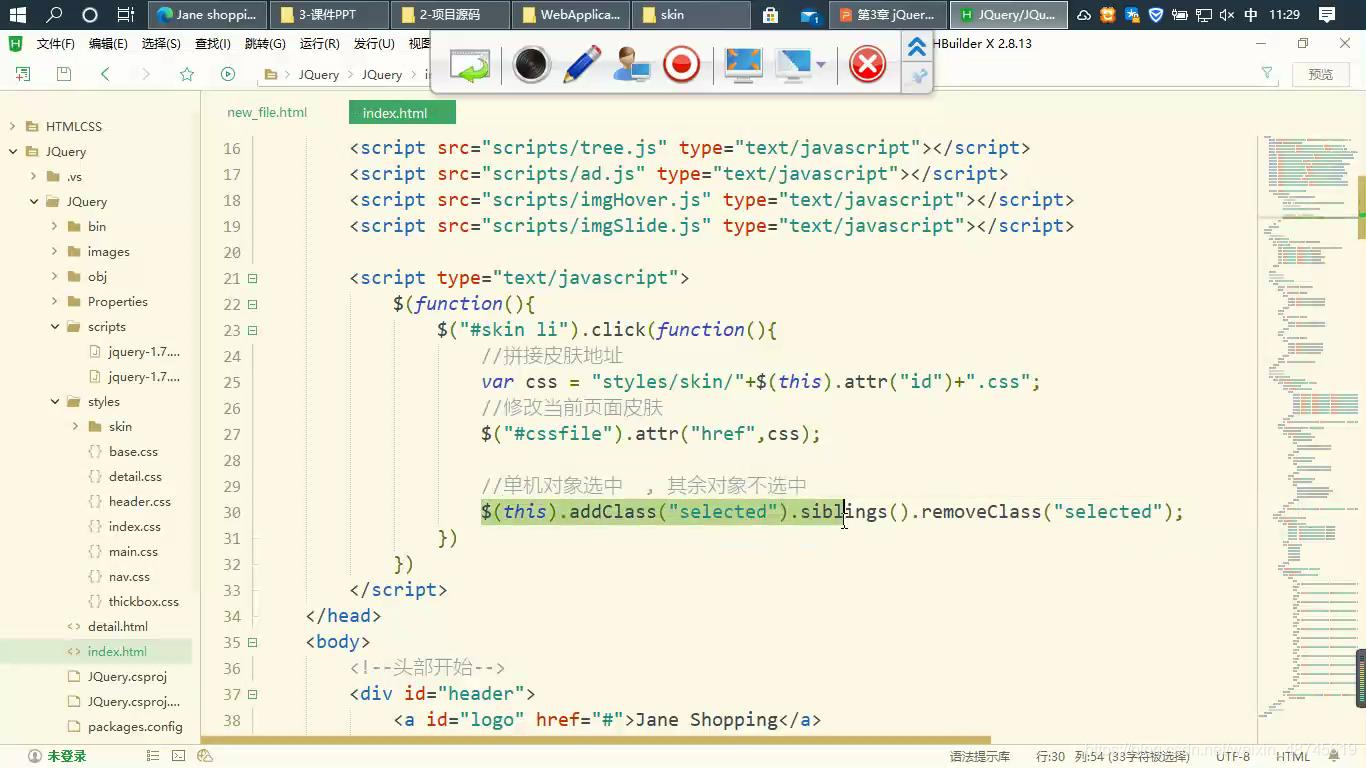Fold the header div at line 37
Image resolution: width=1366 pixels, height=768 pixels.
(252, 694)
